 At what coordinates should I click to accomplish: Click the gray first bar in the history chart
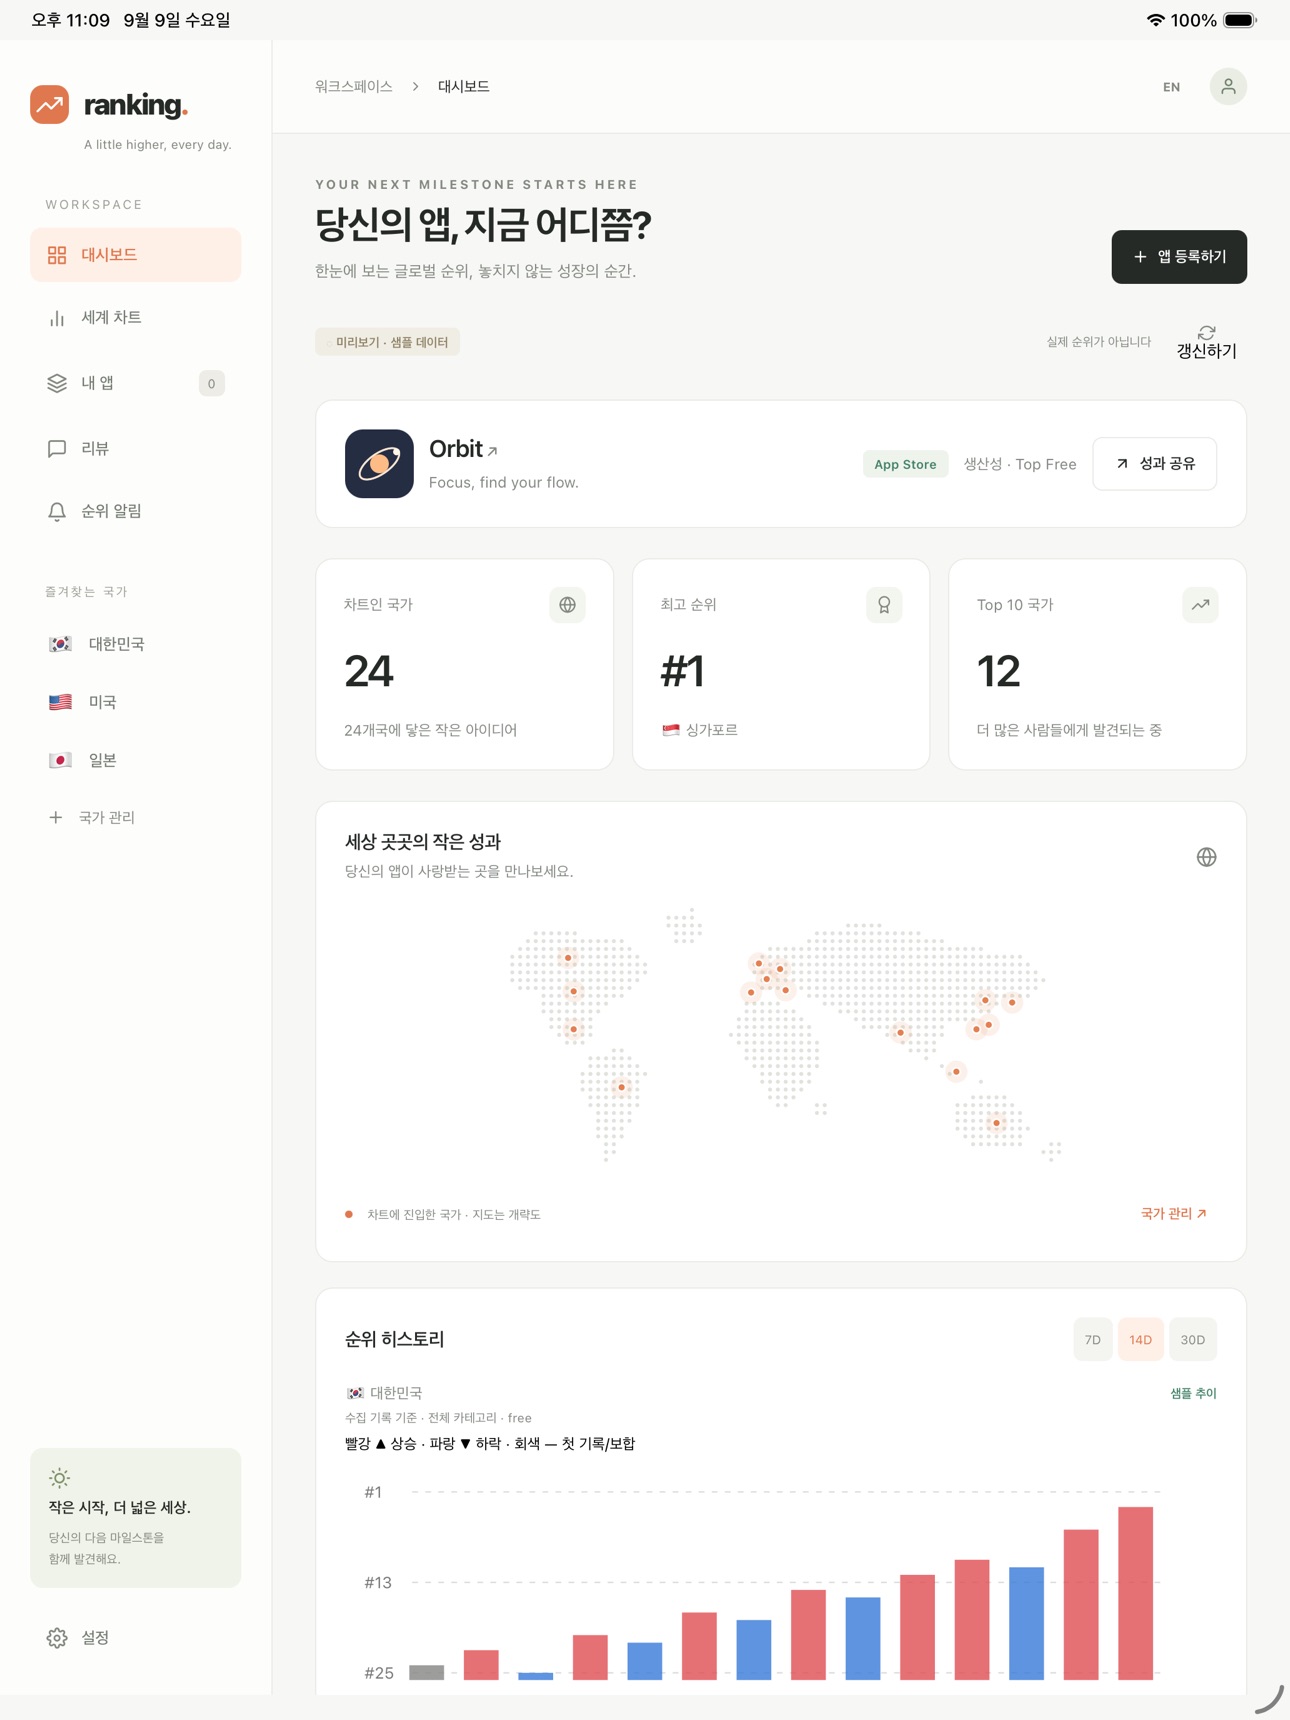pyautogui.click(x=427, y=1672)
